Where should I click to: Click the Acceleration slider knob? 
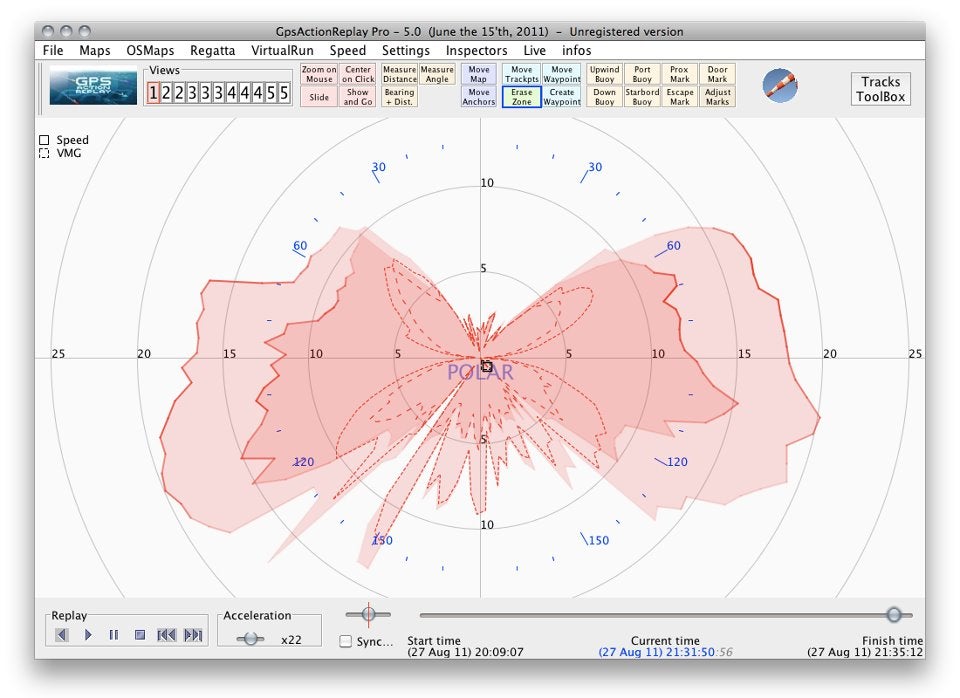pyautogui.click(x=250, y=639)
